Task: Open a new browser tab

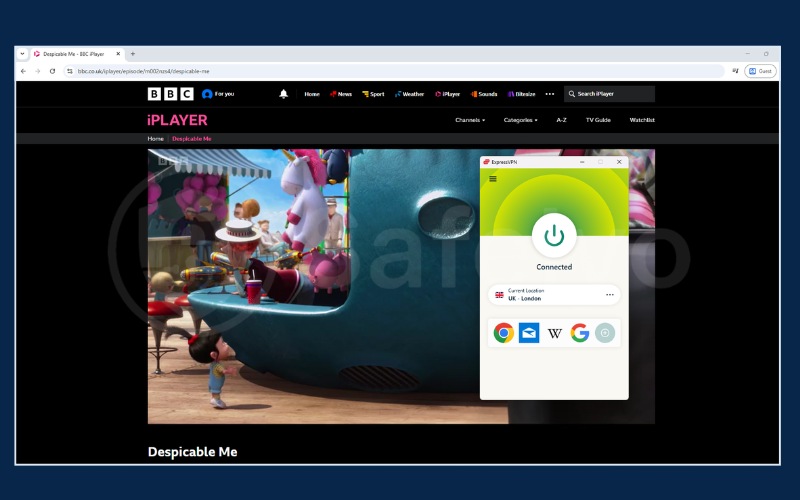Action: (x=133, y=54)
